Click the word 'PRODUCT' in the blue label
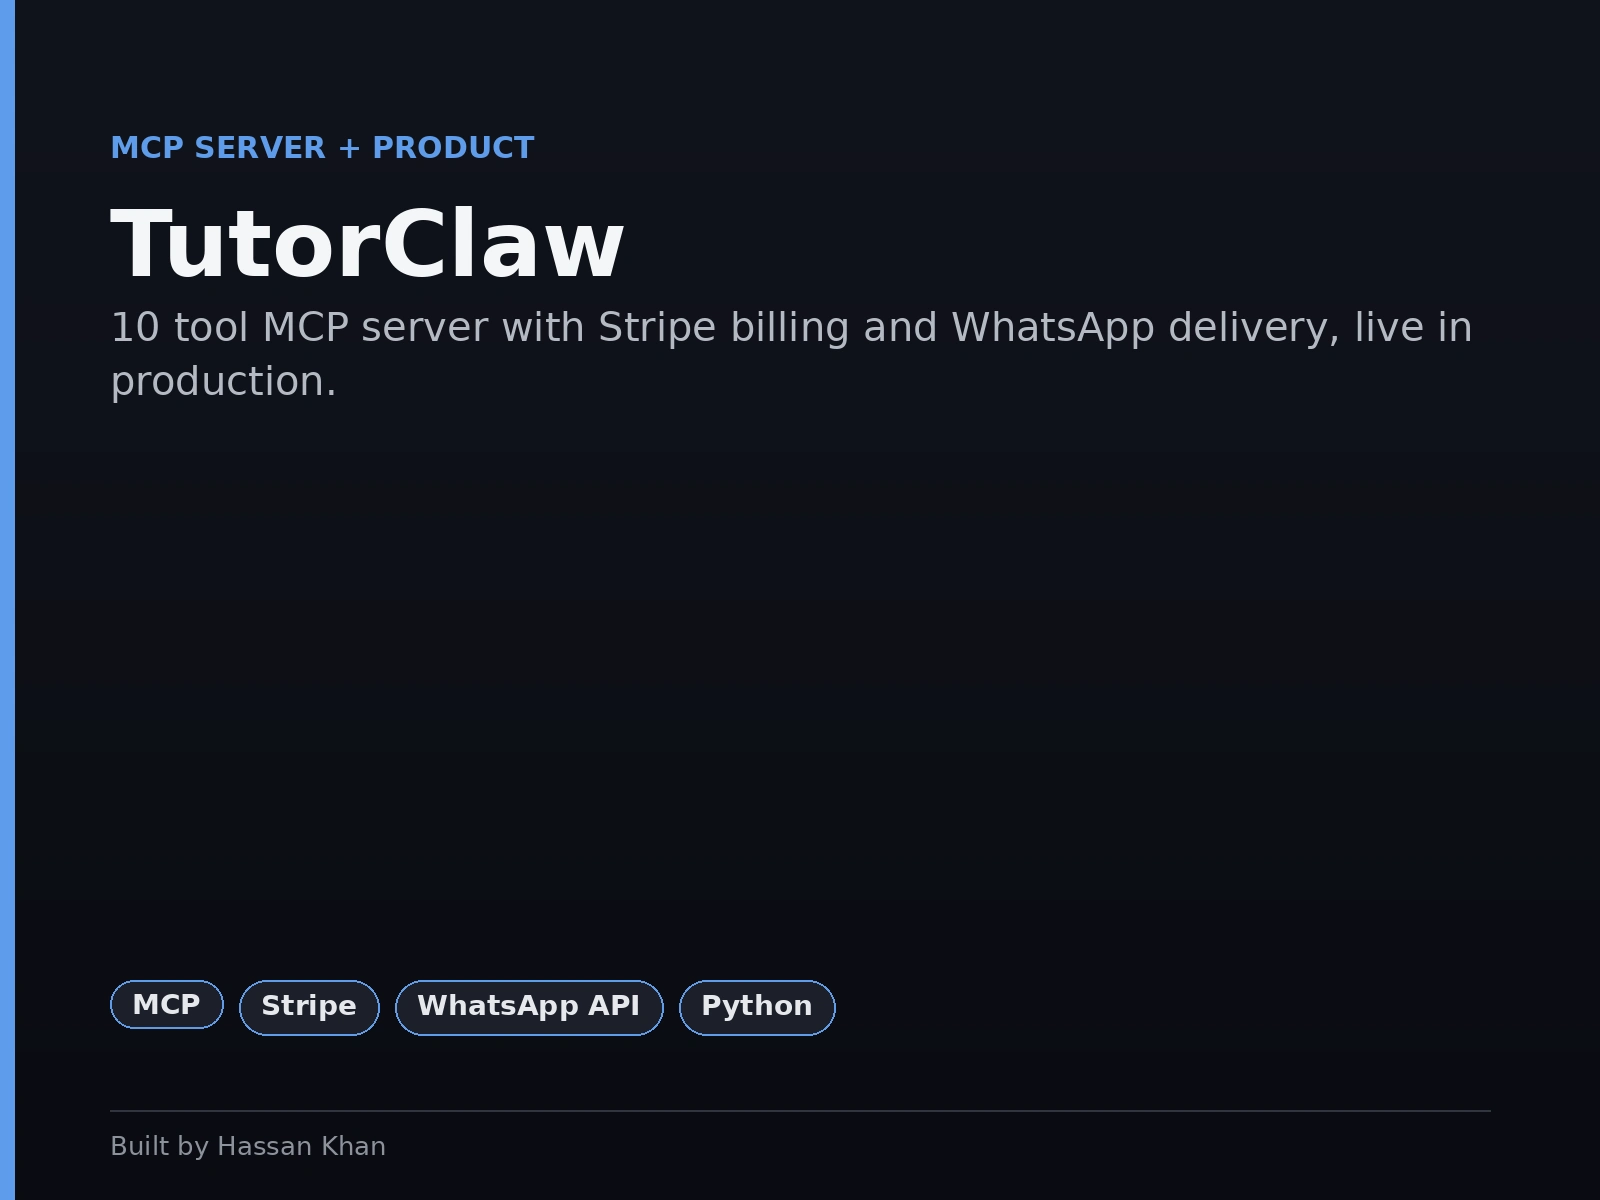1600x1200 pixels. [x=453, y=148]
